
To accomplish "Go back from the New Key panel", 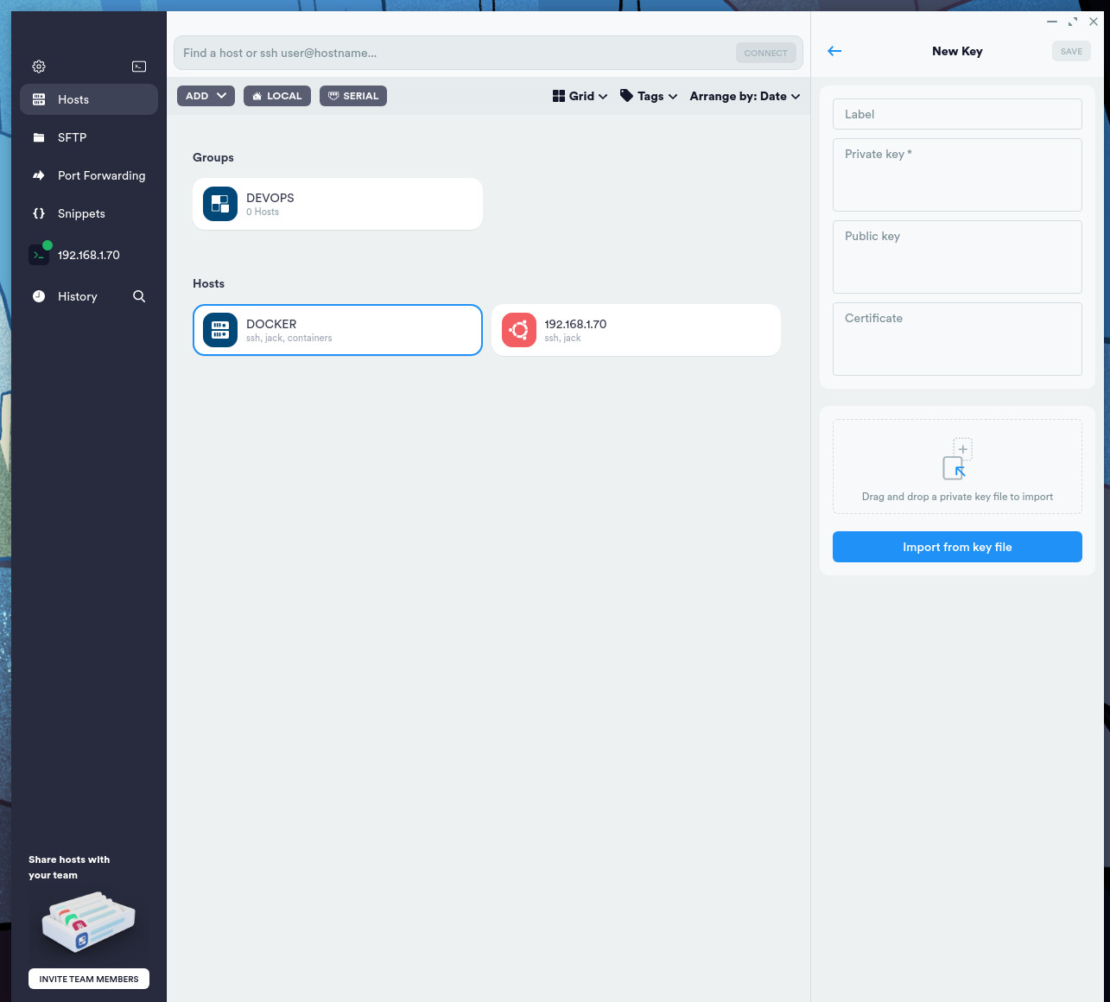I will tap(834, 51).
